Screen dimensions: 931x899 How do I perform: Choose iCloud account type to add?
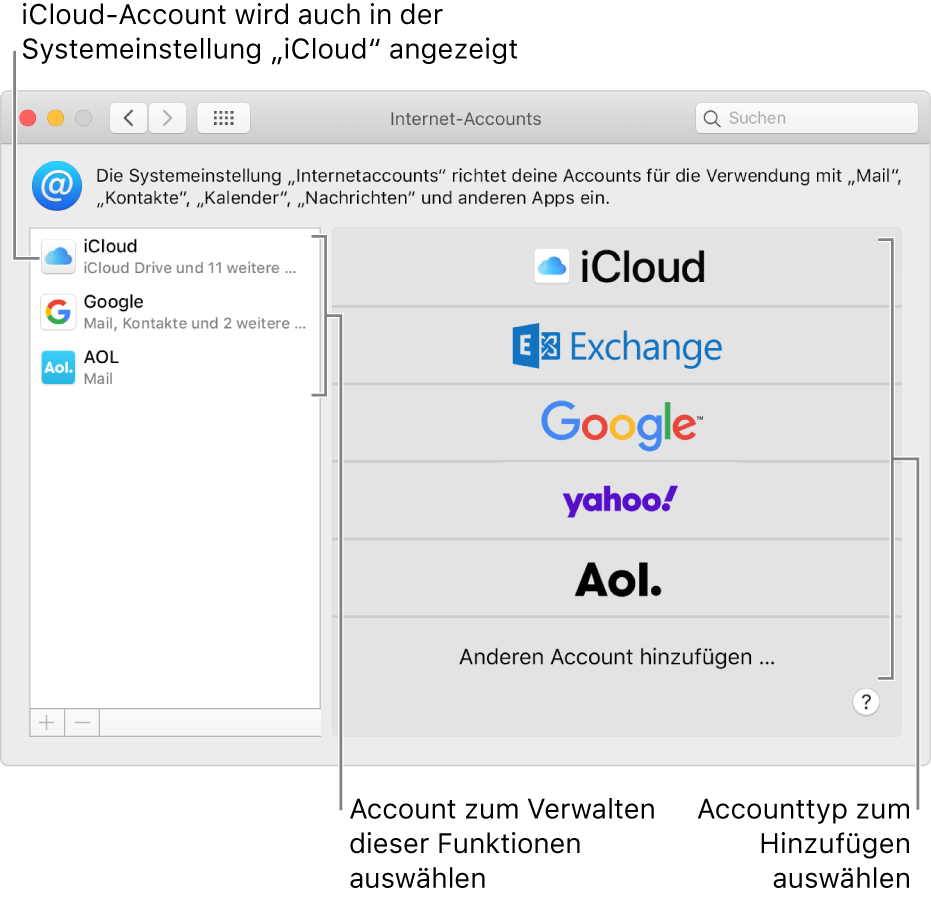tap(617, 267)
